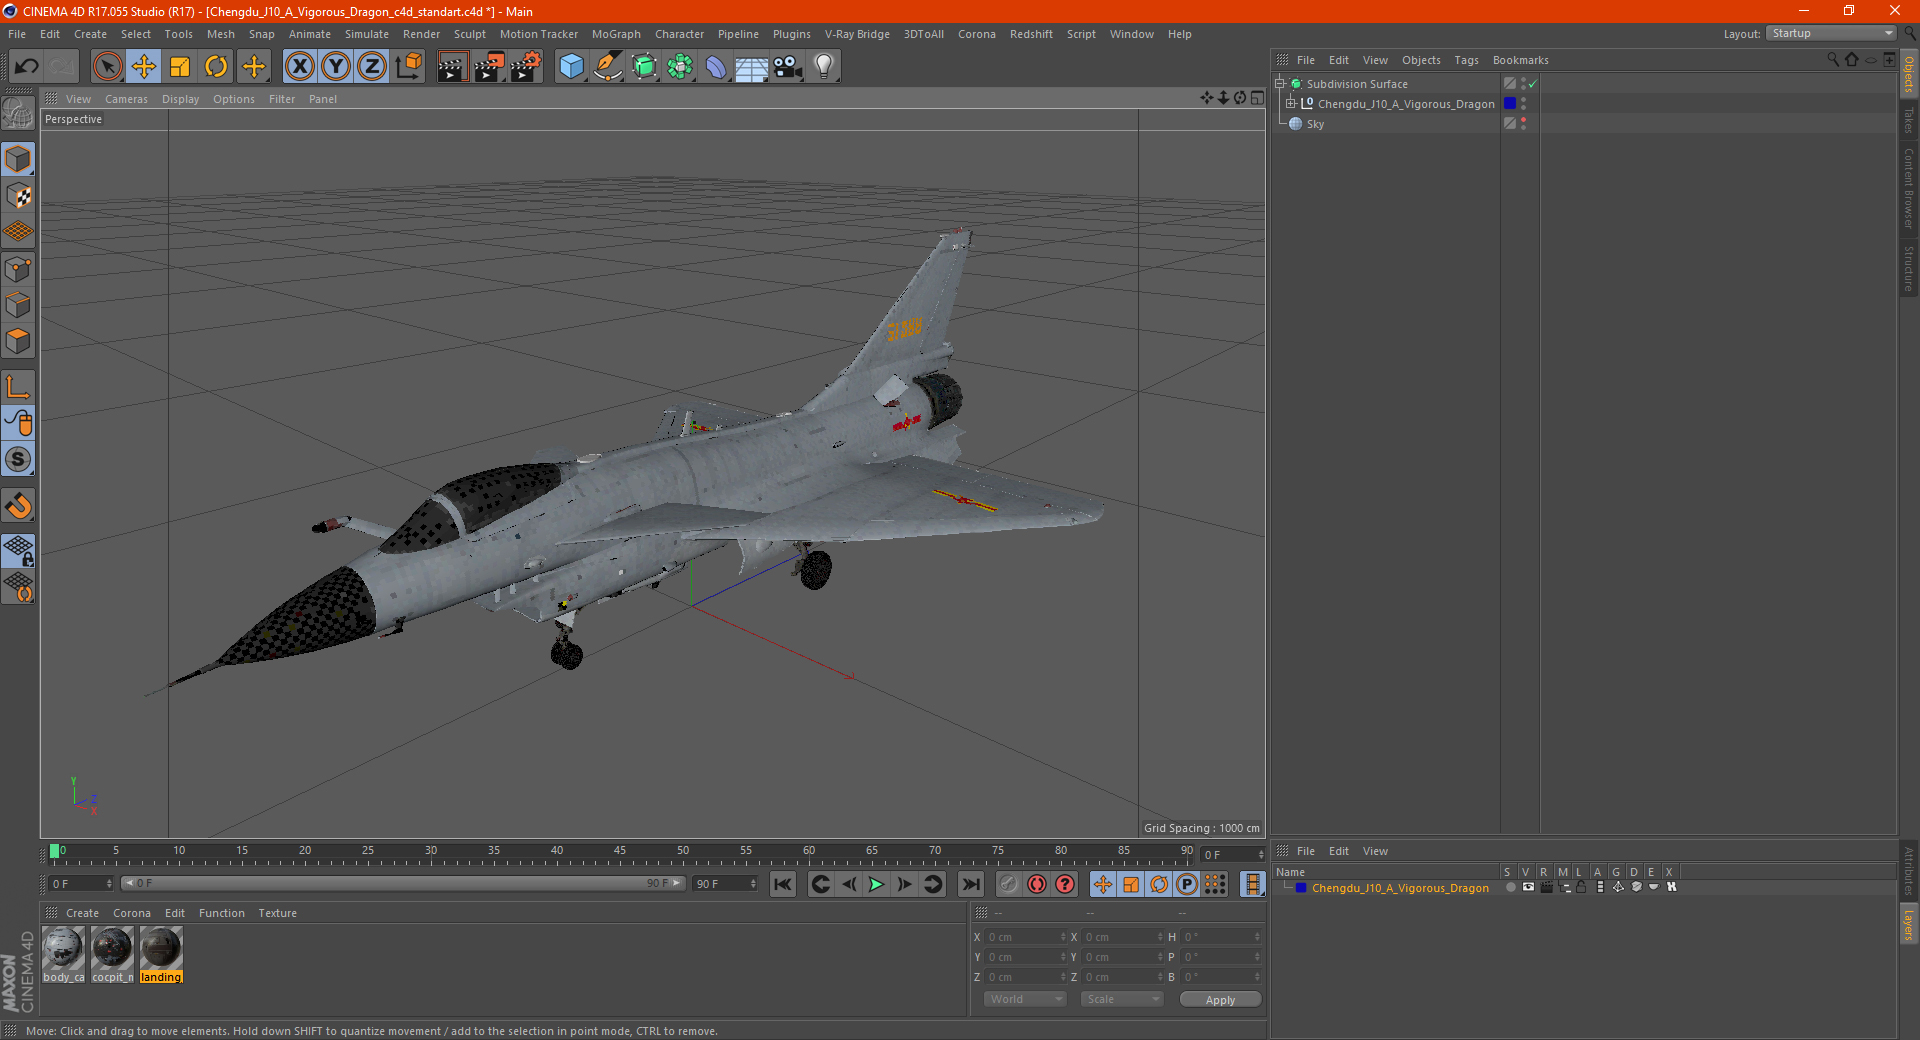Screen dimensions: 1920x1040
Task: Open the Layers side tab
Action: pyautogui.click(x=1908, y=924)
